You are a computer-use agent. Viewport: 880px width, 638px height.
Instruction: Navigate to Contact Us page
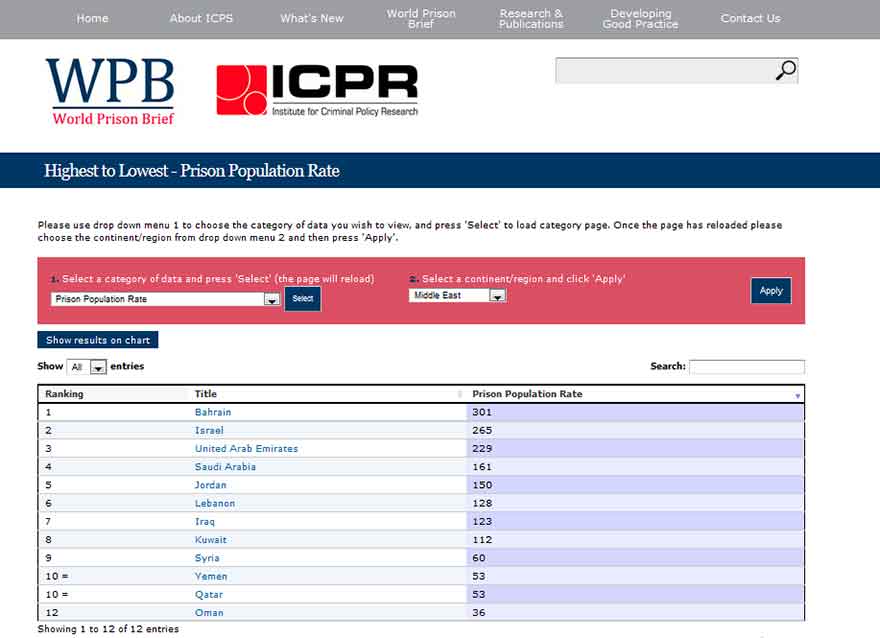[750, 18]
